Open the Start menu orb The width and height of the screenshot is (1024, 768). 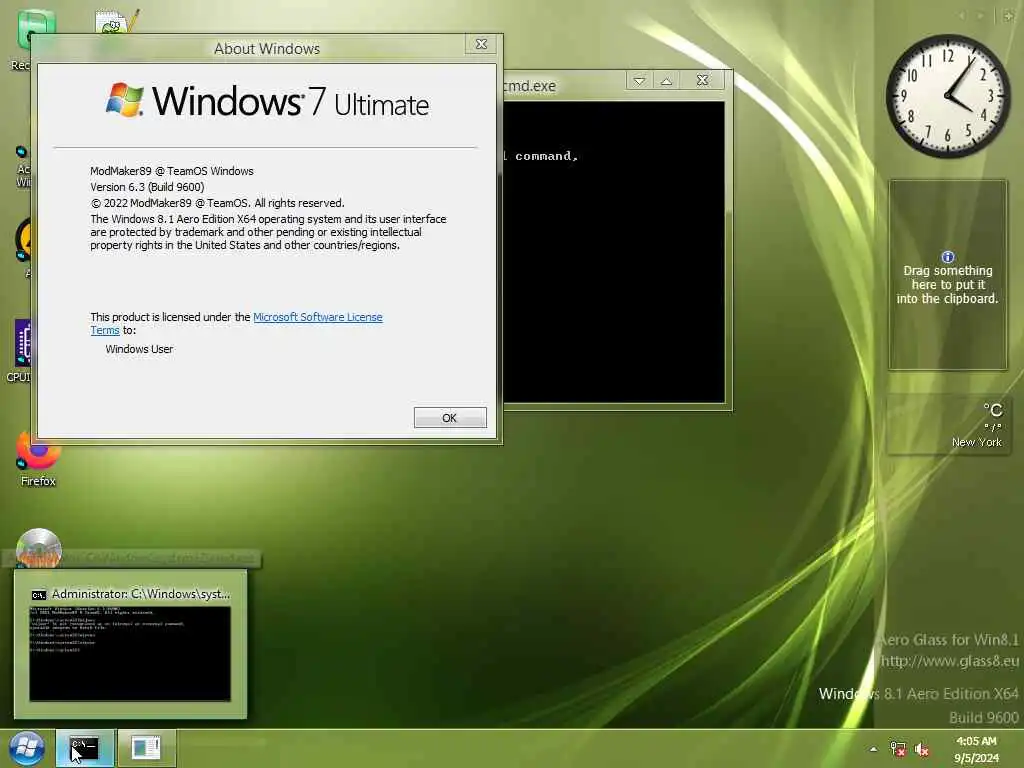click(26, 748)
